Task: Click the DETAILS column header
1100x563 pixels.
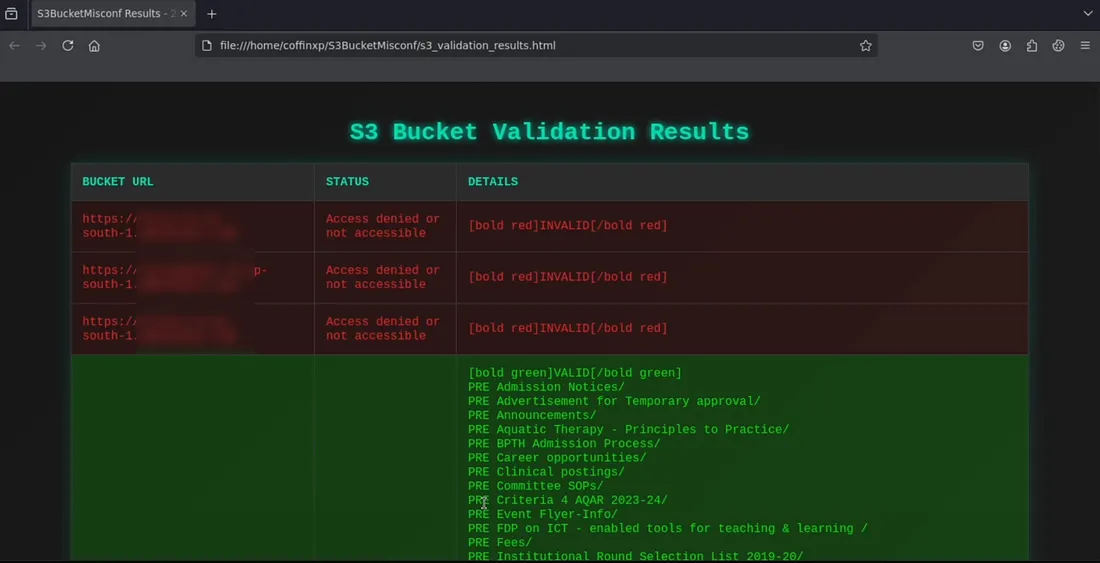Action: click(x=493, y=182)
